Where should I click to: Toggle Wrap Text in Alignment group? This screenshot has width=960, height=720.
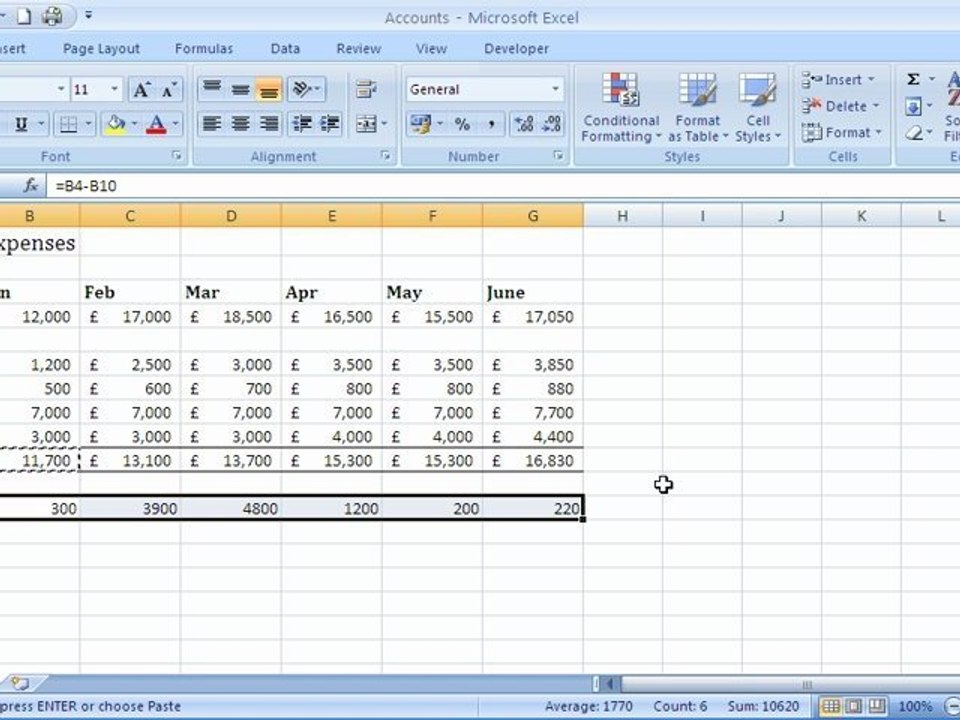[366, 89]
